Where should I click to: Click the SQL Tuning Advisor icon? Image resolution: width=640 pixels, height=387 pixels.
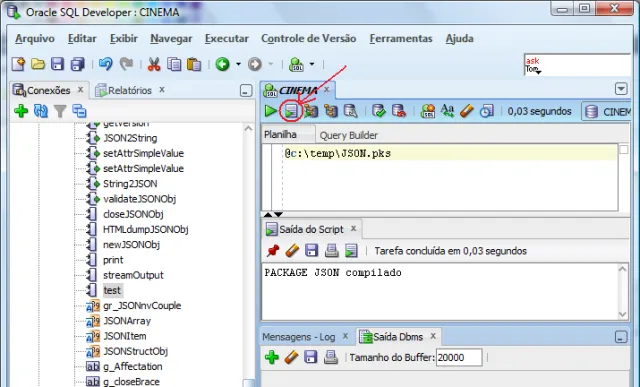(350, 111)
